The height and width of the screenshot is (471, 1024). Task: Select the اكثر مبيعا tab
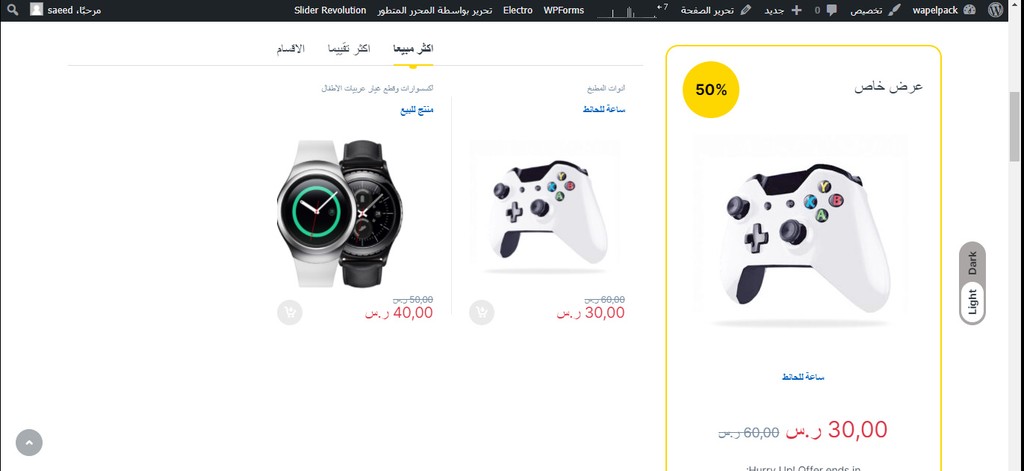pos(413,49)
